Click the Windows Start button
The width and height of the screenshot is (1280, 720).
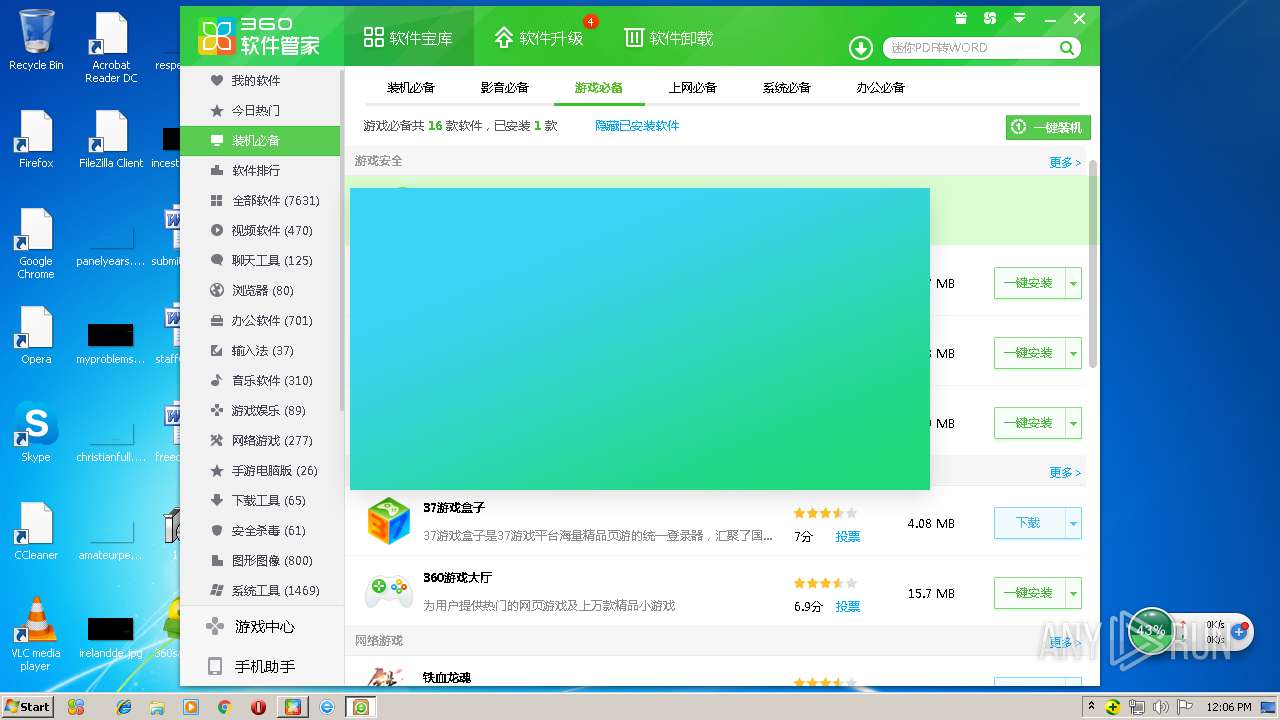27,707
